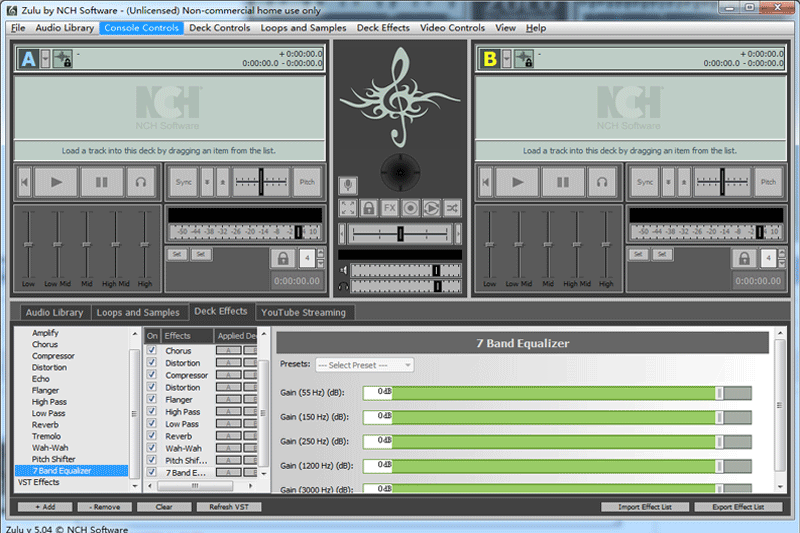The height and width of the screenshot is (533, 800).
Task: Play the track on Deck B
Action: (x=517, y=182)
